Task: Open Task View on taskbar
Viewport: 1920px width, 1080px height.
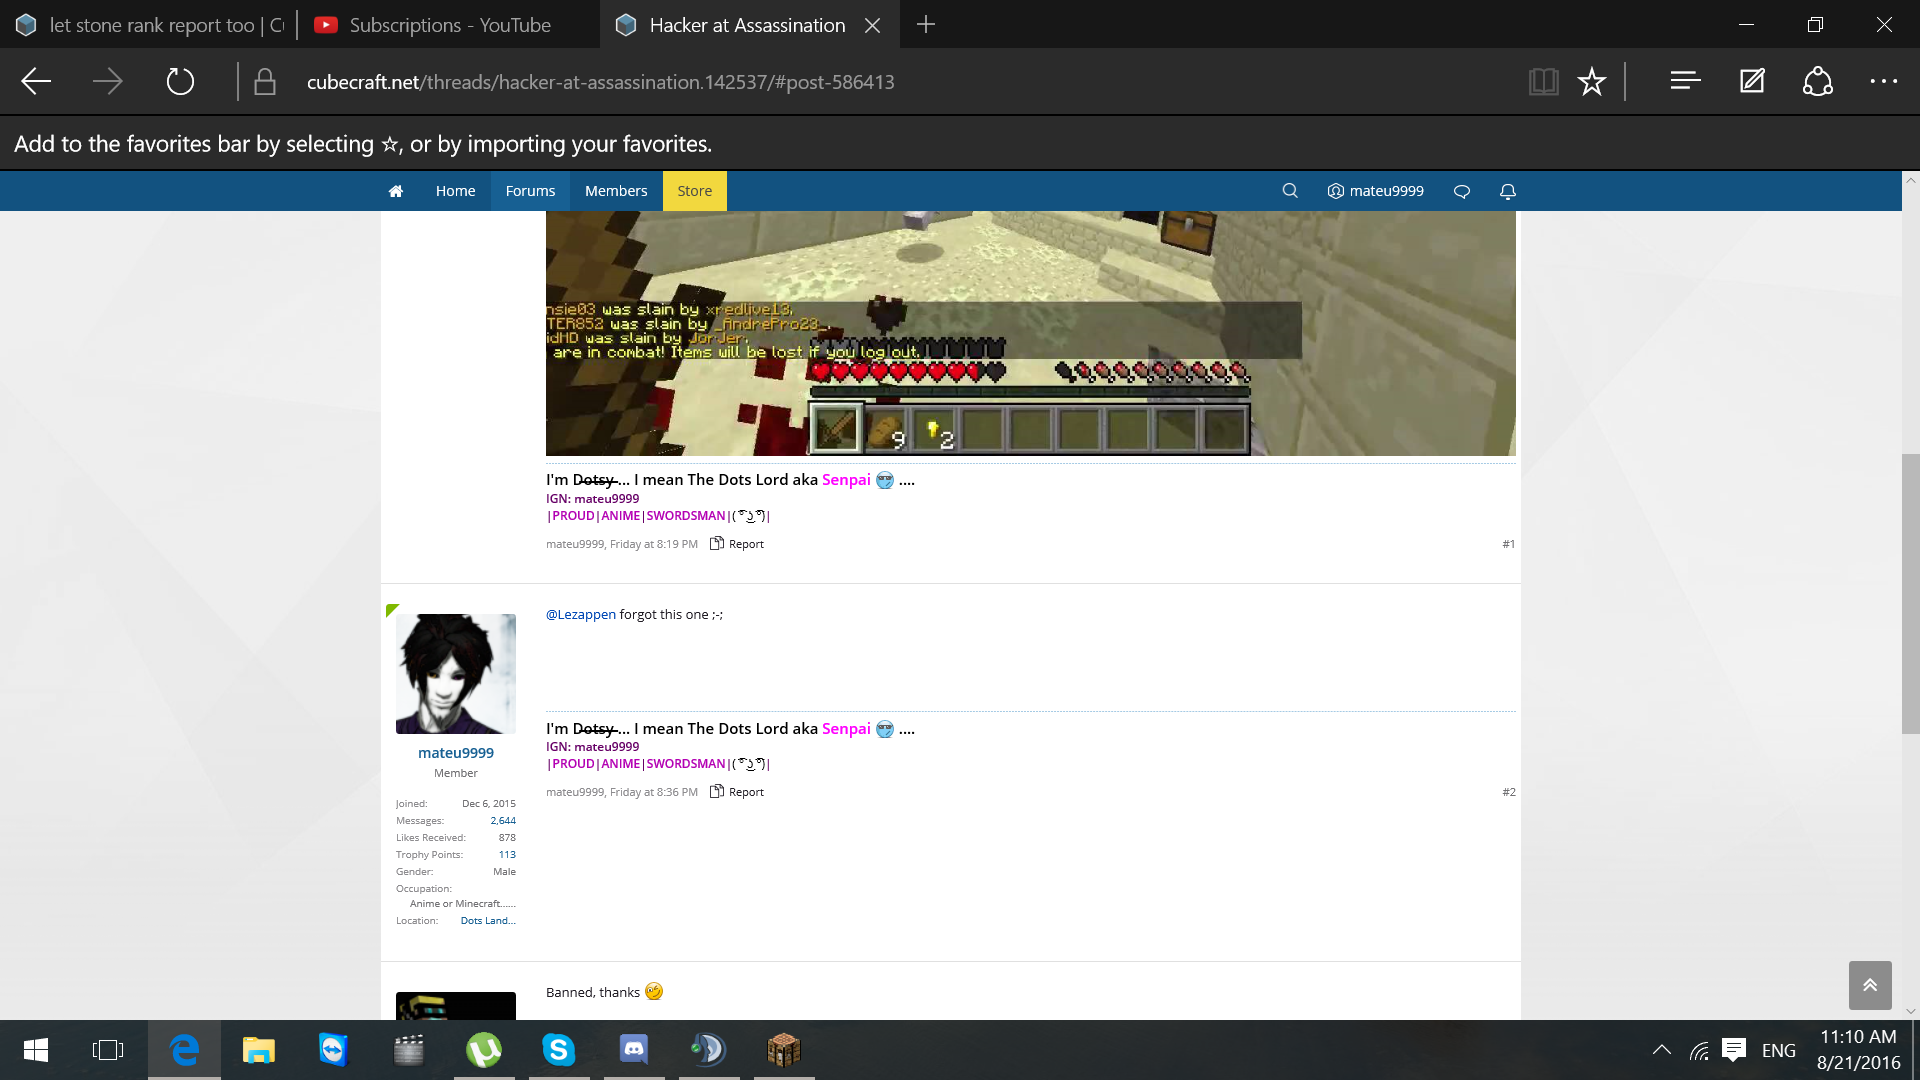Action: click(108, 1050)
